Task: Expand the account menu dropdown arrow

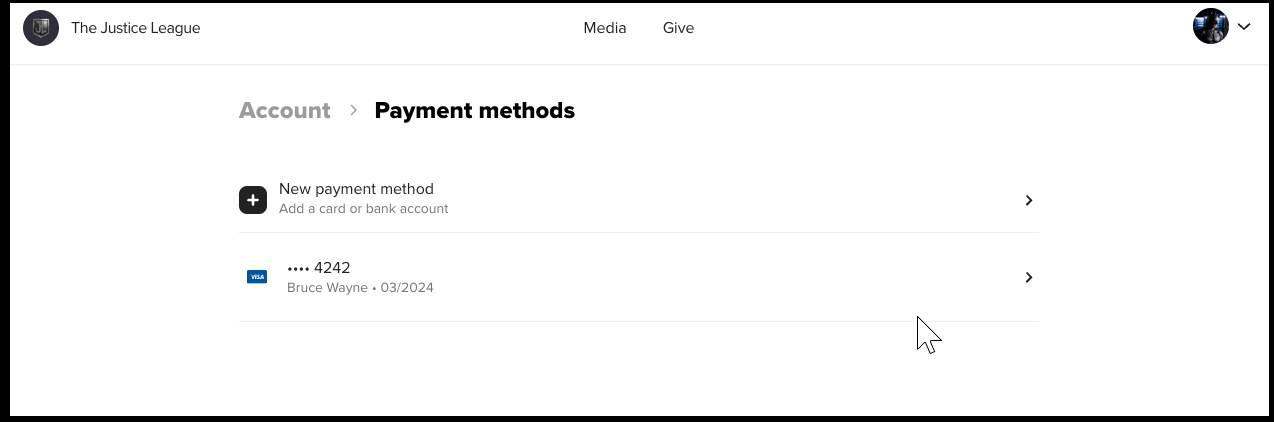Action: pyautogui.click(x=1244, y=27)
